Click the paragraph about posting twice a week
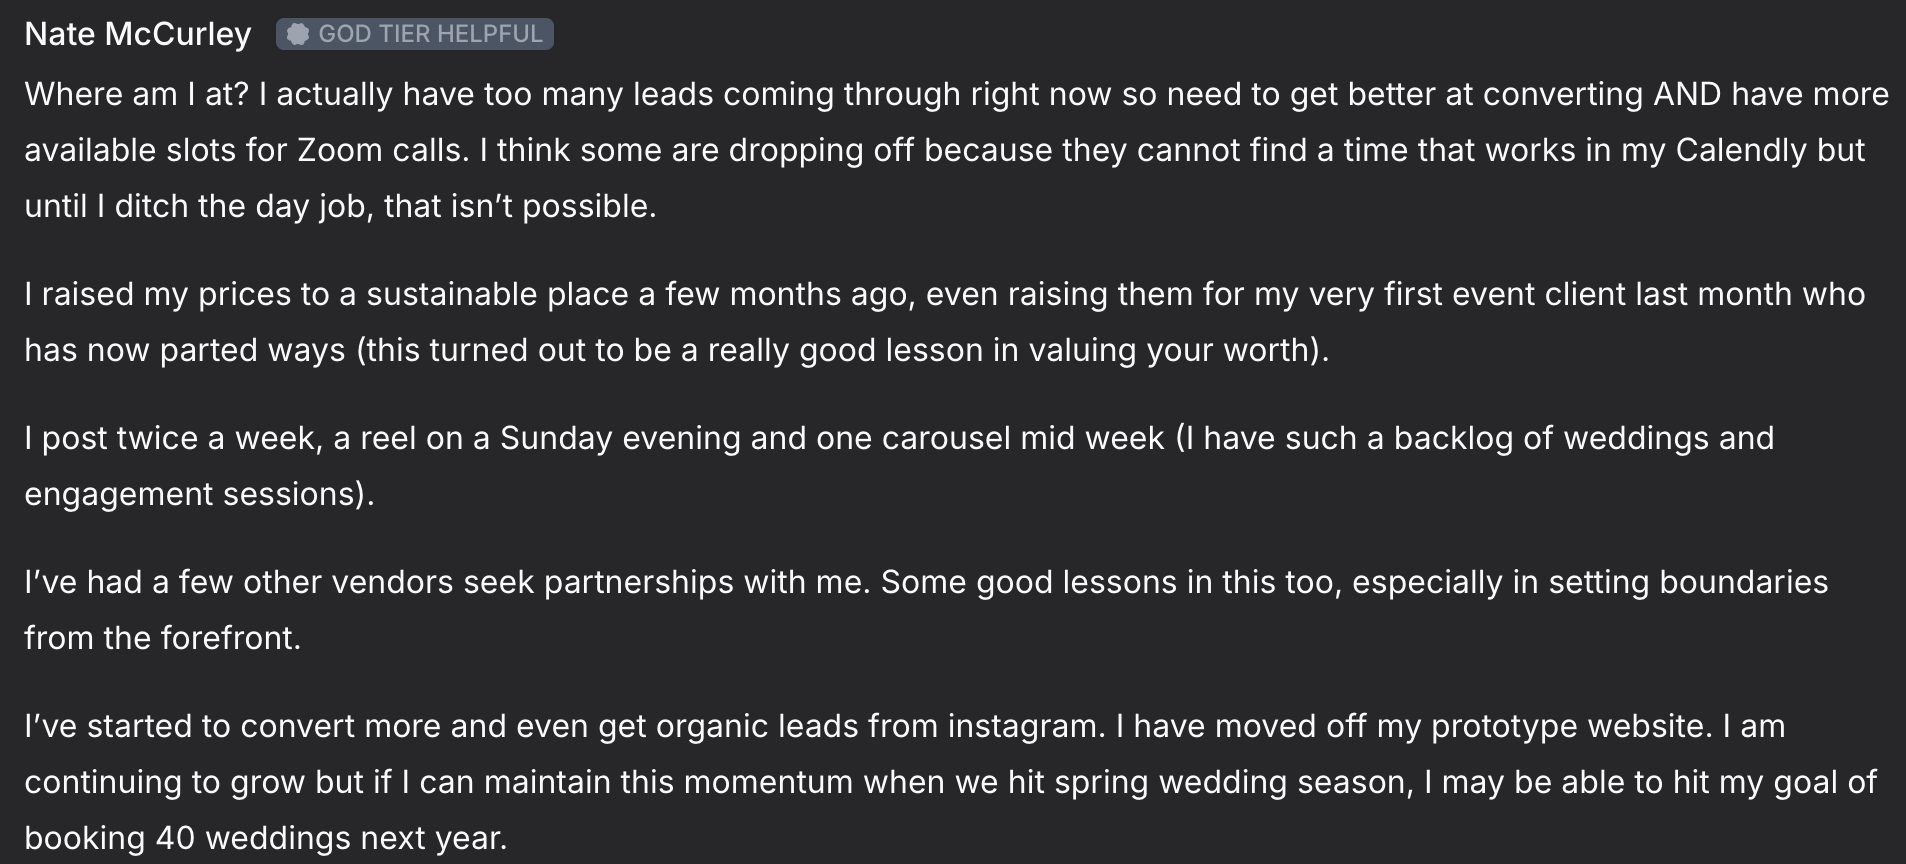The image size is (1906, 864). [899, 466]
